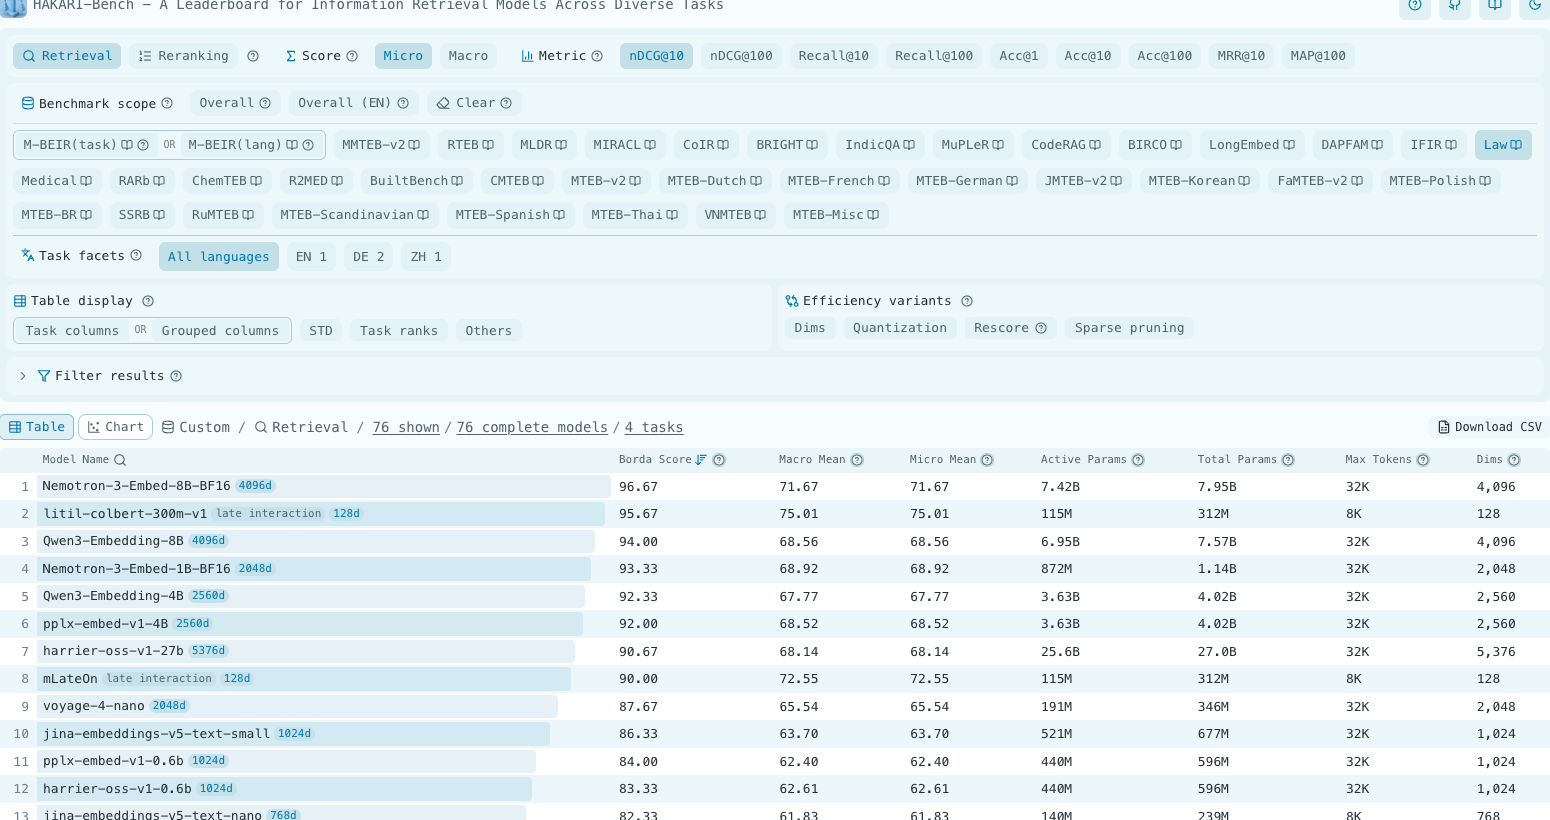Click the help icon next to Reranking

tap(253, 56)
